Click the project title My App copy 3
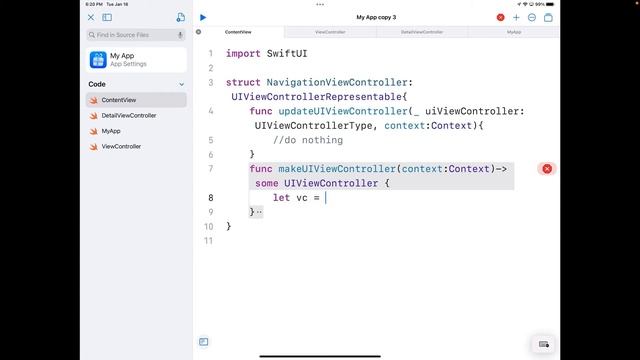The height and width of the screenshot is (360, 640). point(376,18)
